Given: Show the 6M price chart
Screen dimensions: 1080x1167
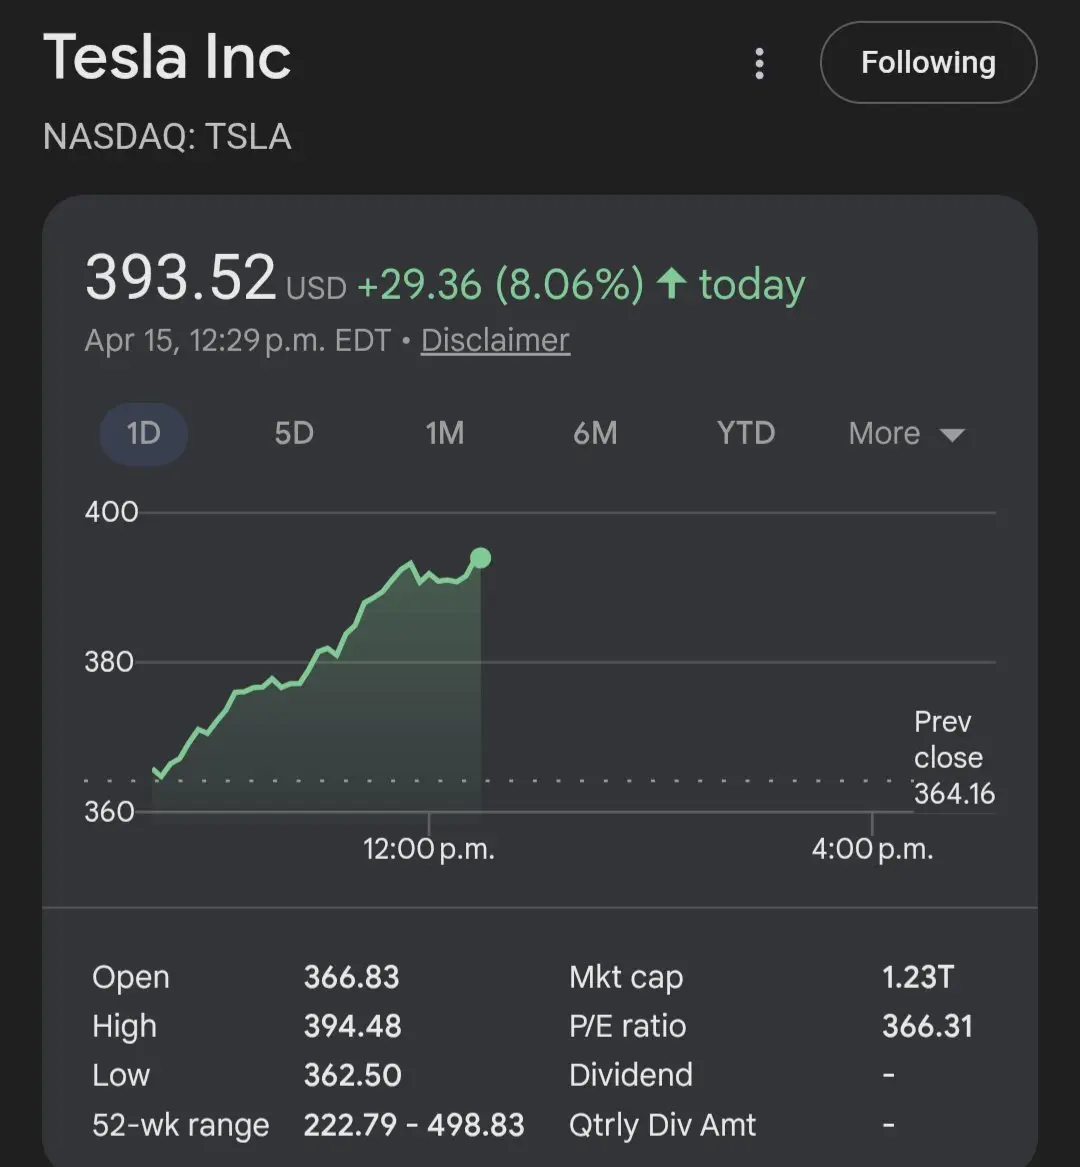Looking at the screenshot, I should (595, 433).
